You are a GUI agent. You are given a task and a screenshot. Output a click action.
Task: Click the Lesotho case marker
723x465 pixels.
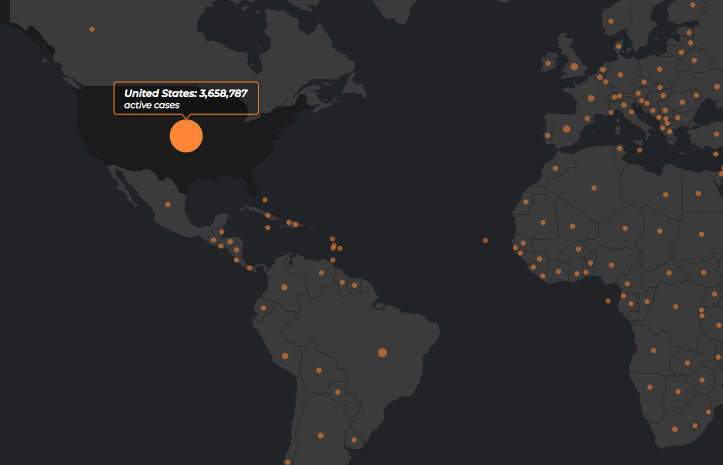694,426
